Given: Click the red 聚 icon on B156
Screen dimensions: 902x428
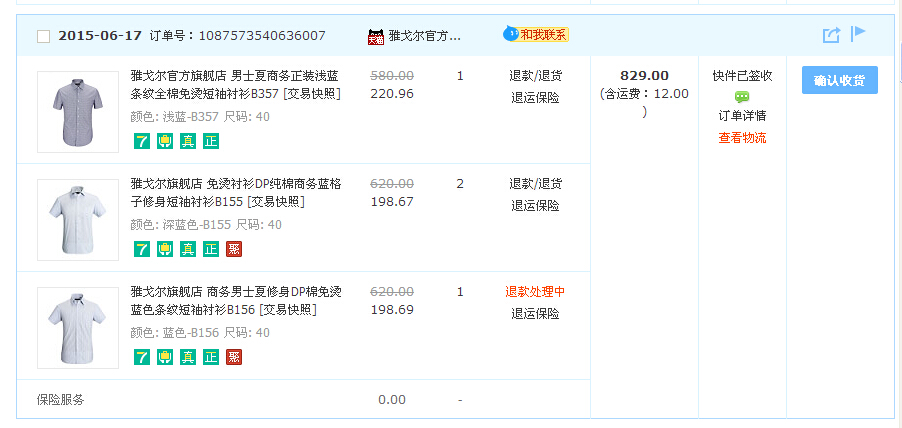Looking at the screenshot, I should (234, 357).
